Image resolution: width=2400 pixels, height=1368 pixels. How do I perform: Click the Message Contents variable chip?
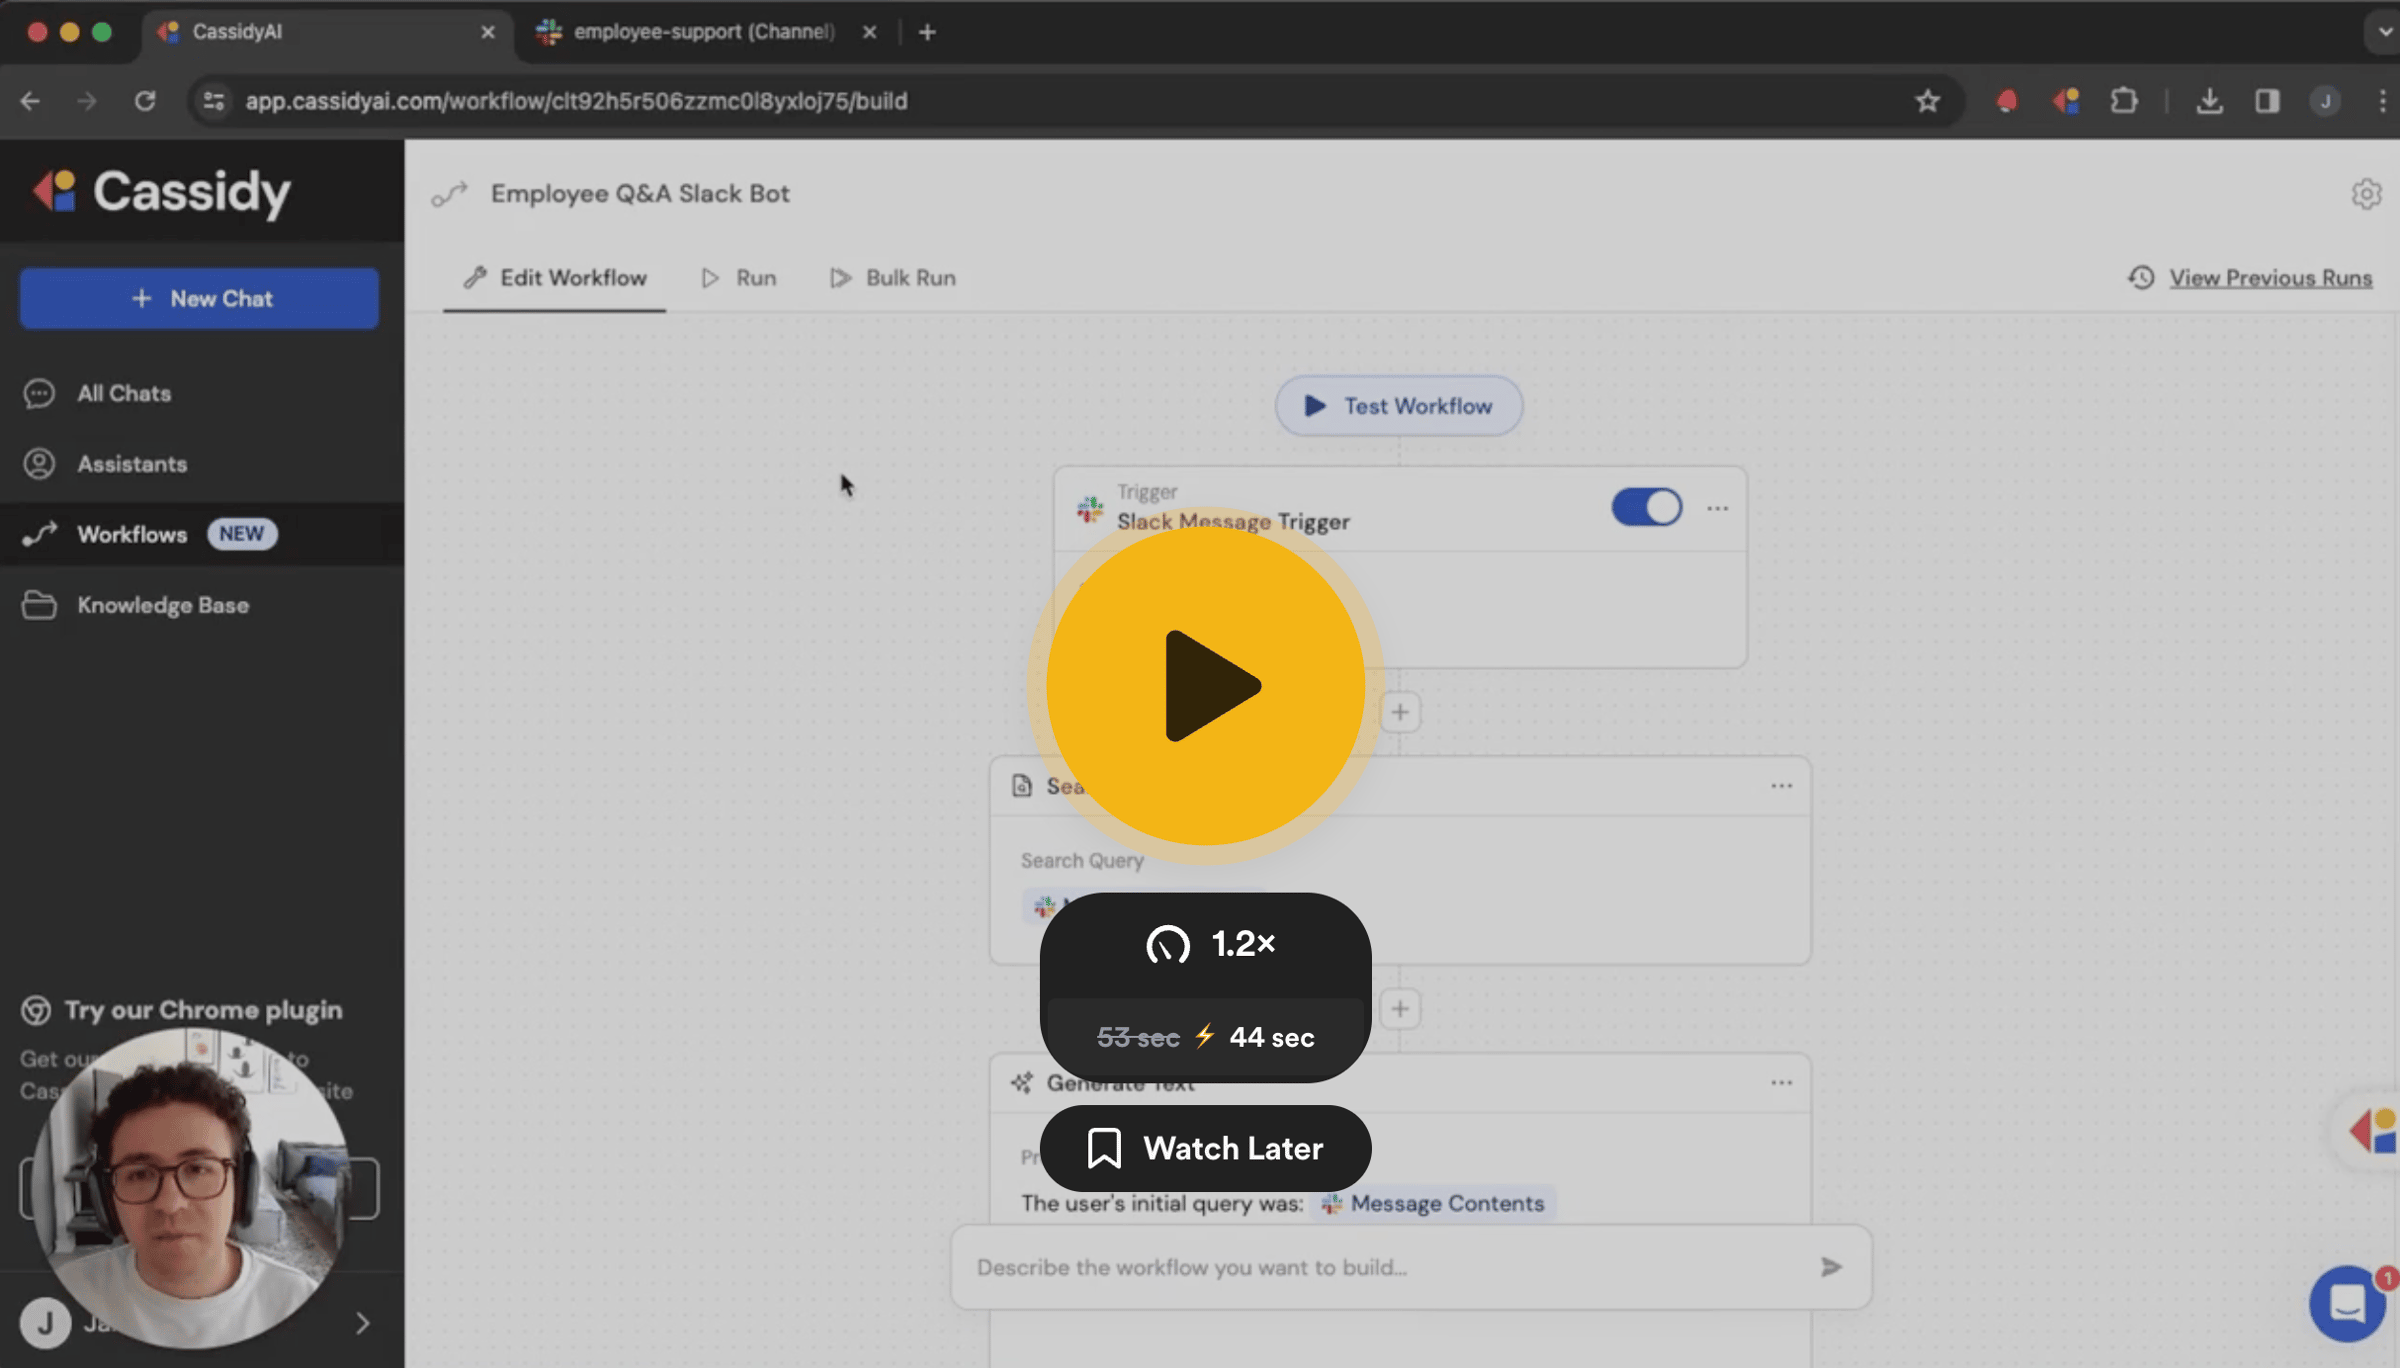[1434, 1203]
